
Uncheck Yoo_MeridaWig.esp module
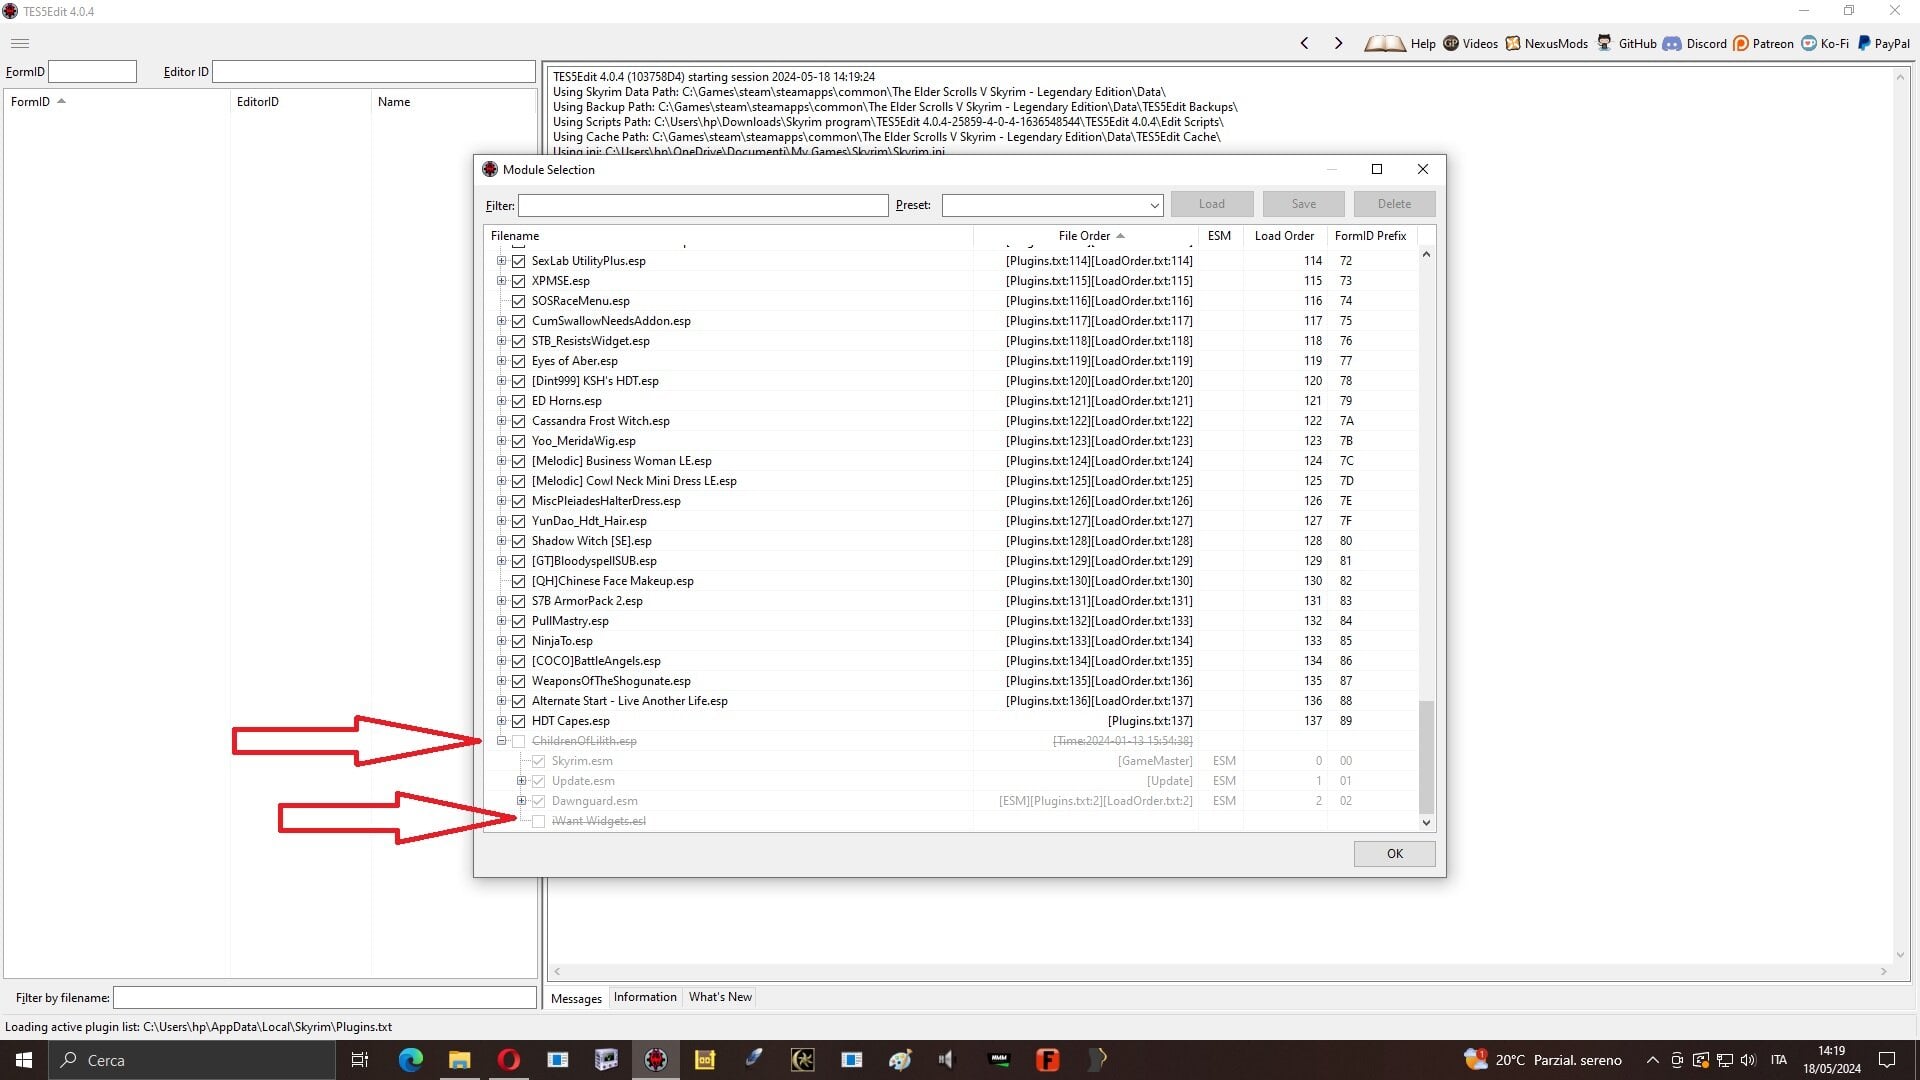(519, 441)
